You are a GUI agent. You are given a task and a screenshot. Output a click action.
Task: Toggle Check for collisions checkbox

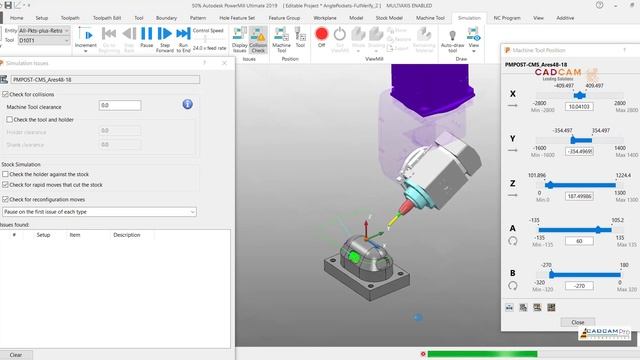coord(5,94)
